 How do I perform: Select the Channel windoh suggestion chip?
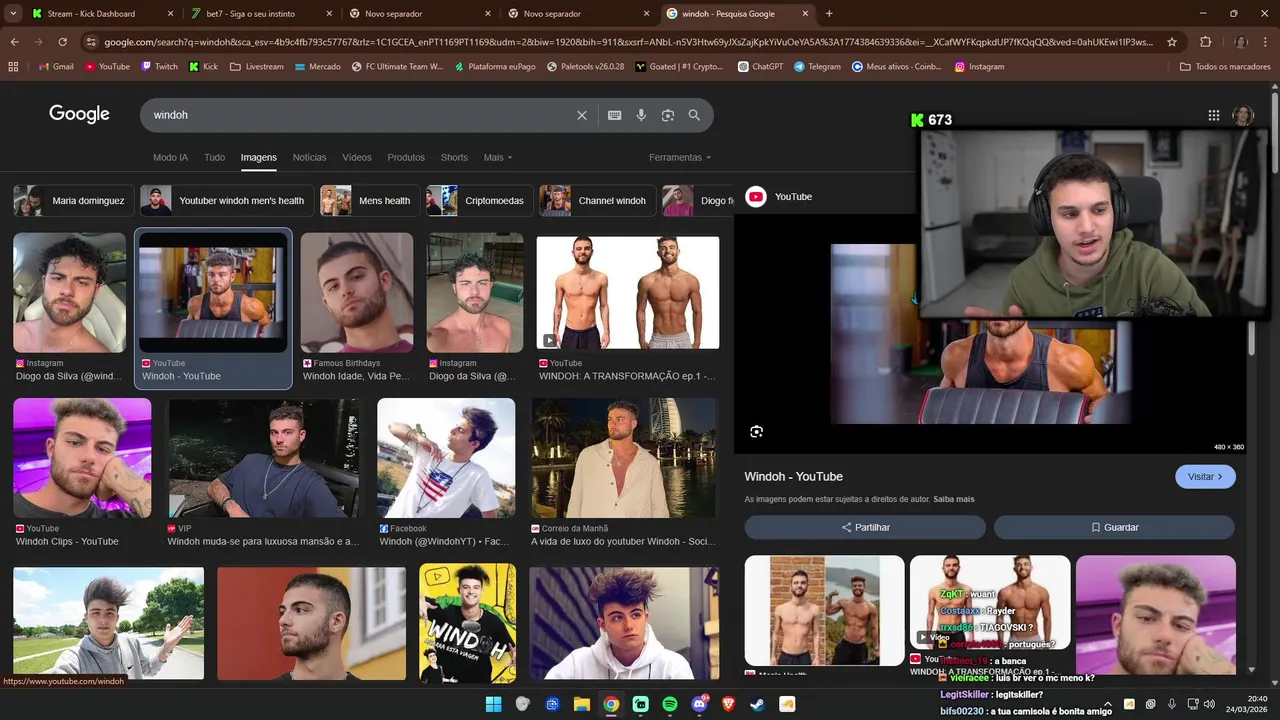[597, 201]
